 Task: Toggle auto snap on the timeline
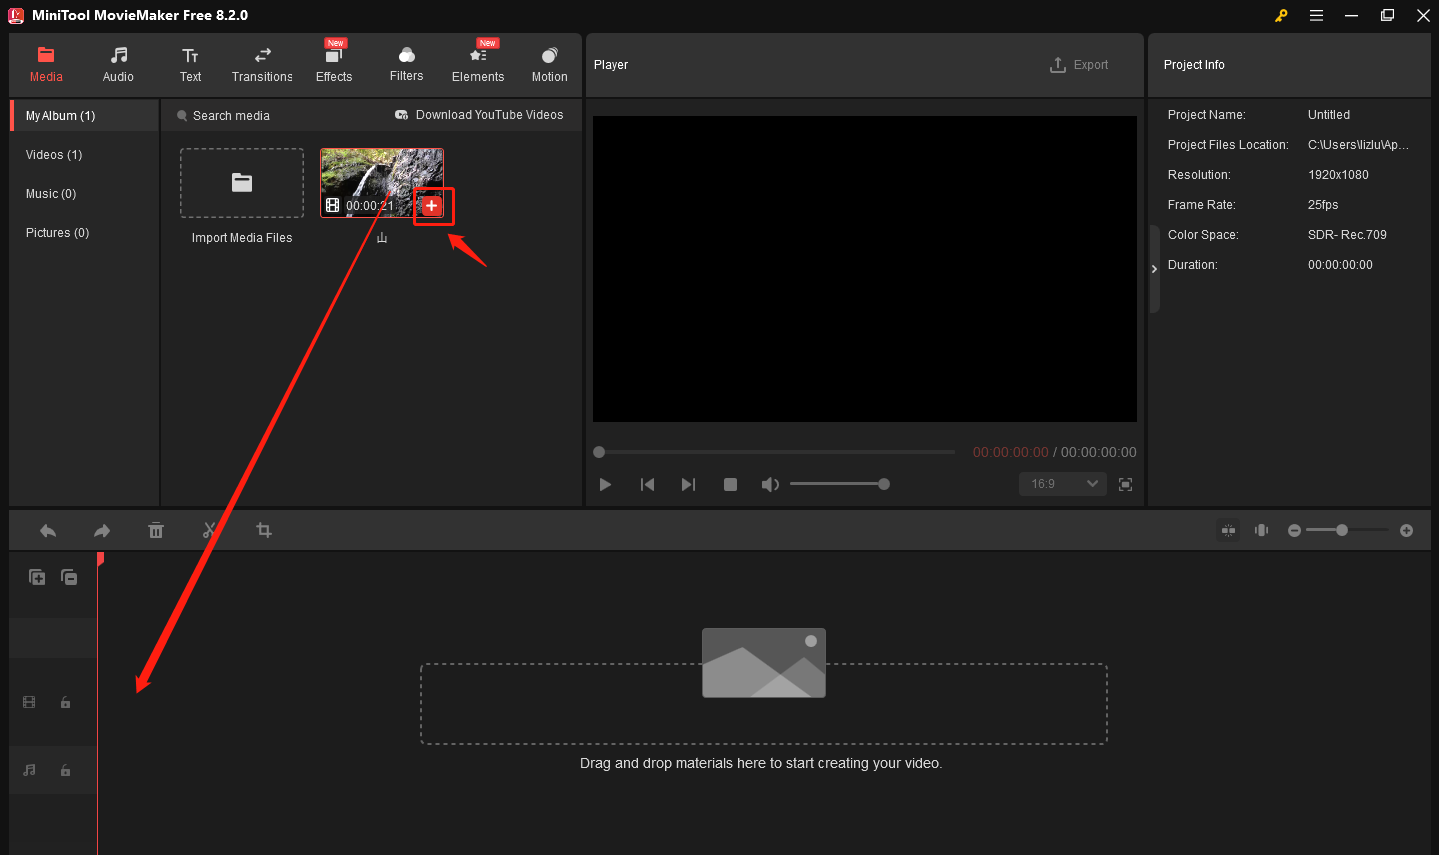tap(1229, 530)
